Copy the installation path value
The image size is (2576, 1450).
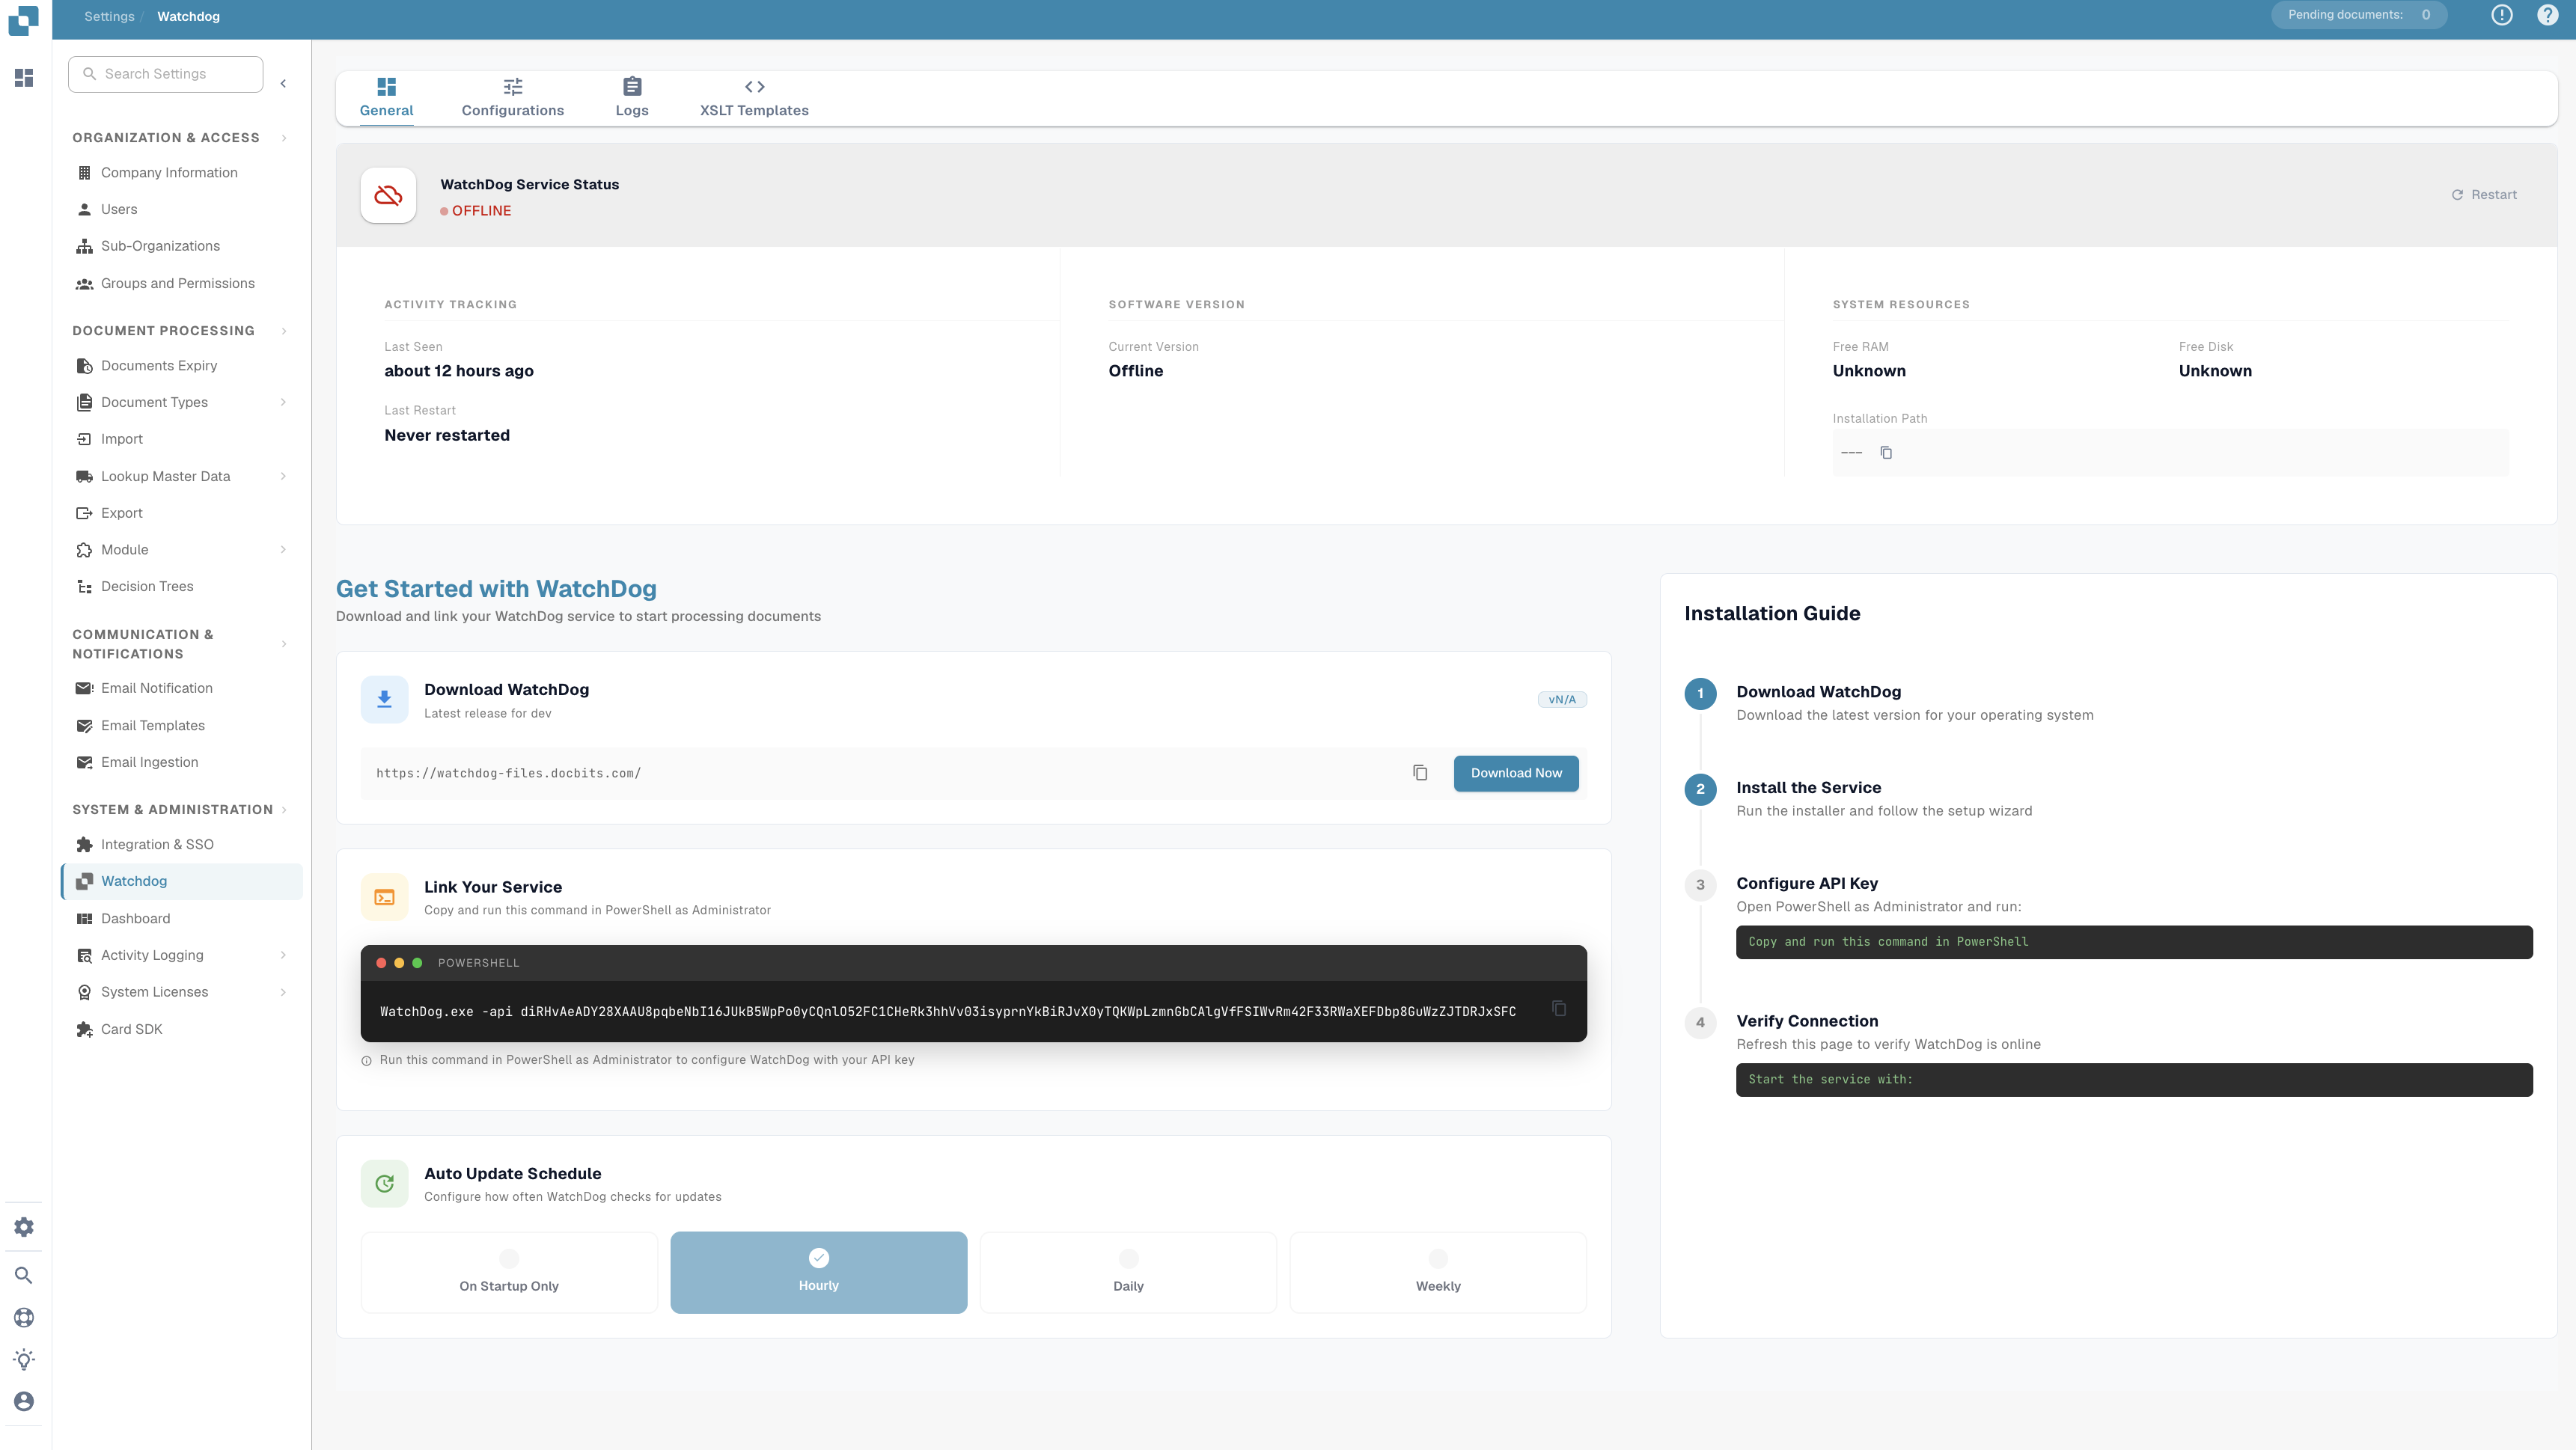1886,453
